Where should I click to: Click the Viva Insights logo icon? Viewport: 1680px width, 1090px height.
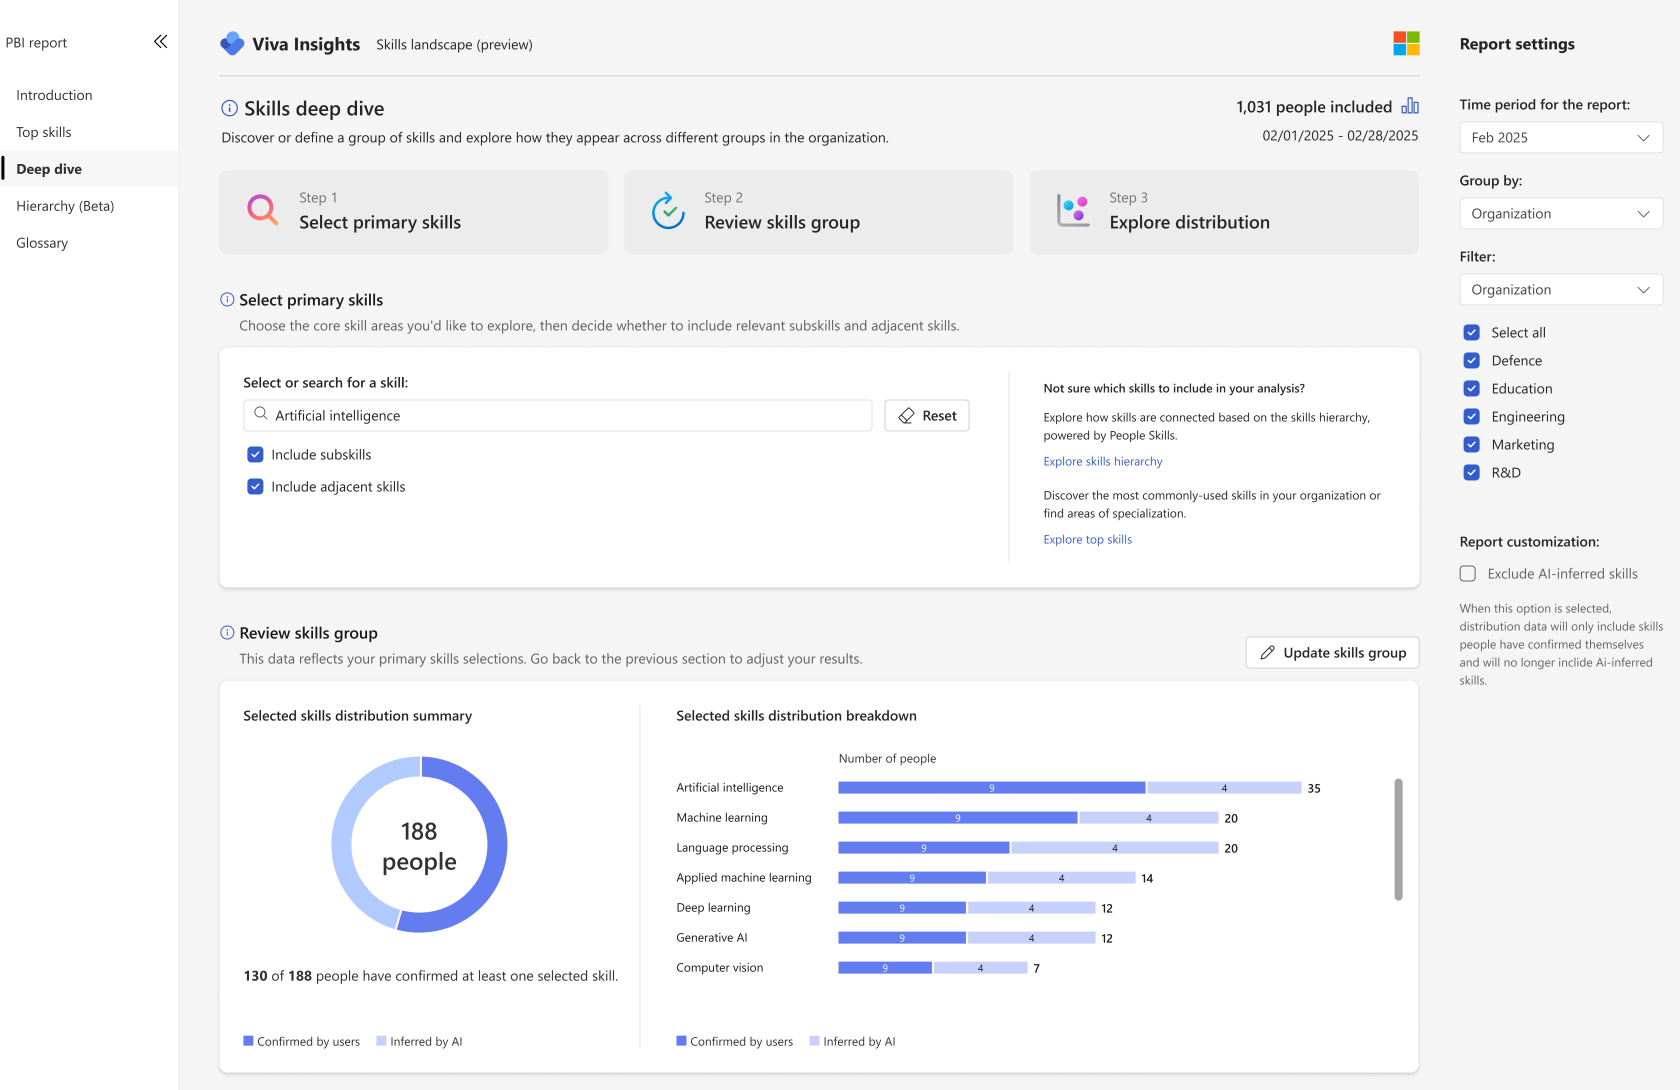click(x=232, y=44)
